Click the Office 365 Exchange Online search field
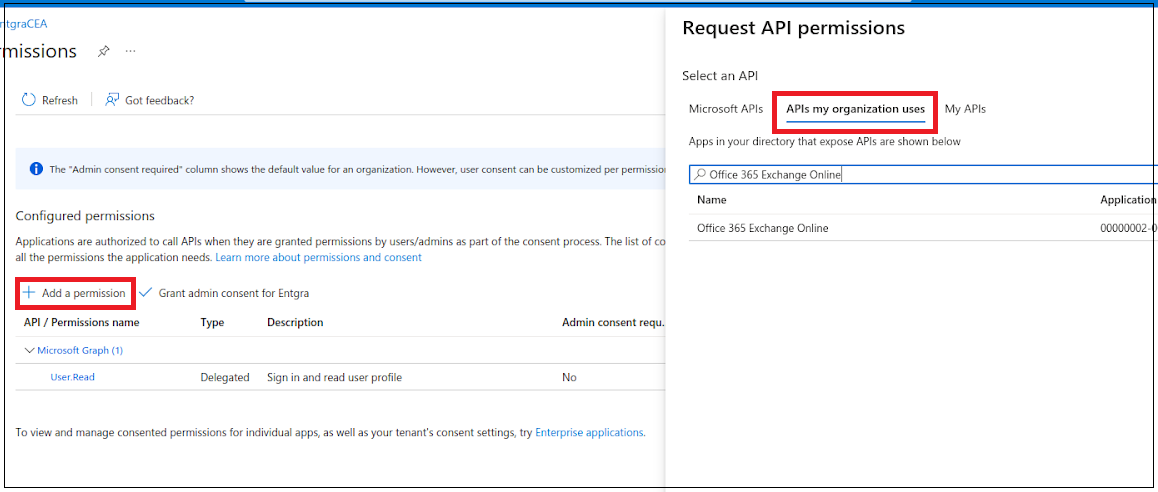Image resolution: width=1158 pixels, height=492 pixels. click(923, 175)
